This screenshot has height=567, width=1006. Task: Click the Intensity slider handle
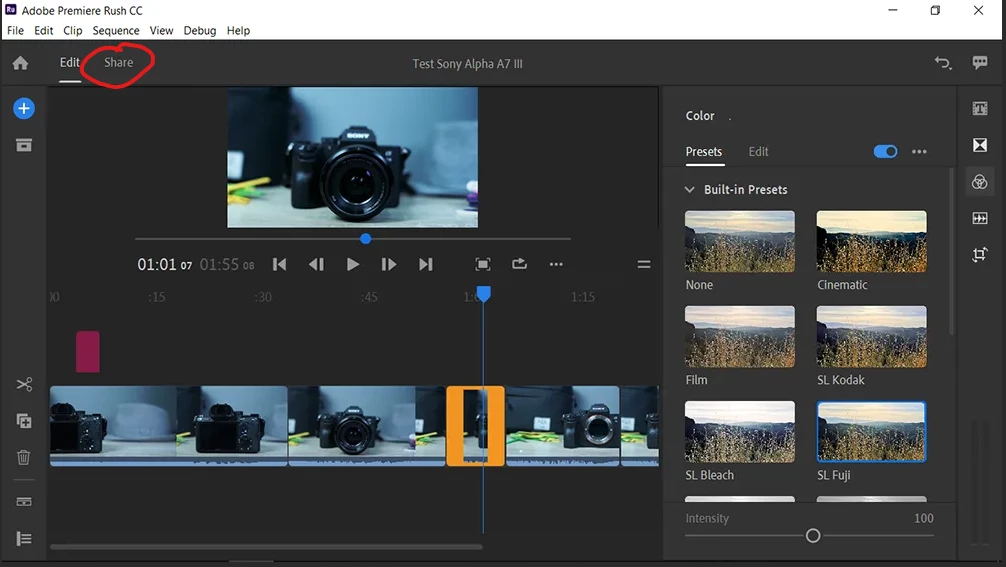813,536
